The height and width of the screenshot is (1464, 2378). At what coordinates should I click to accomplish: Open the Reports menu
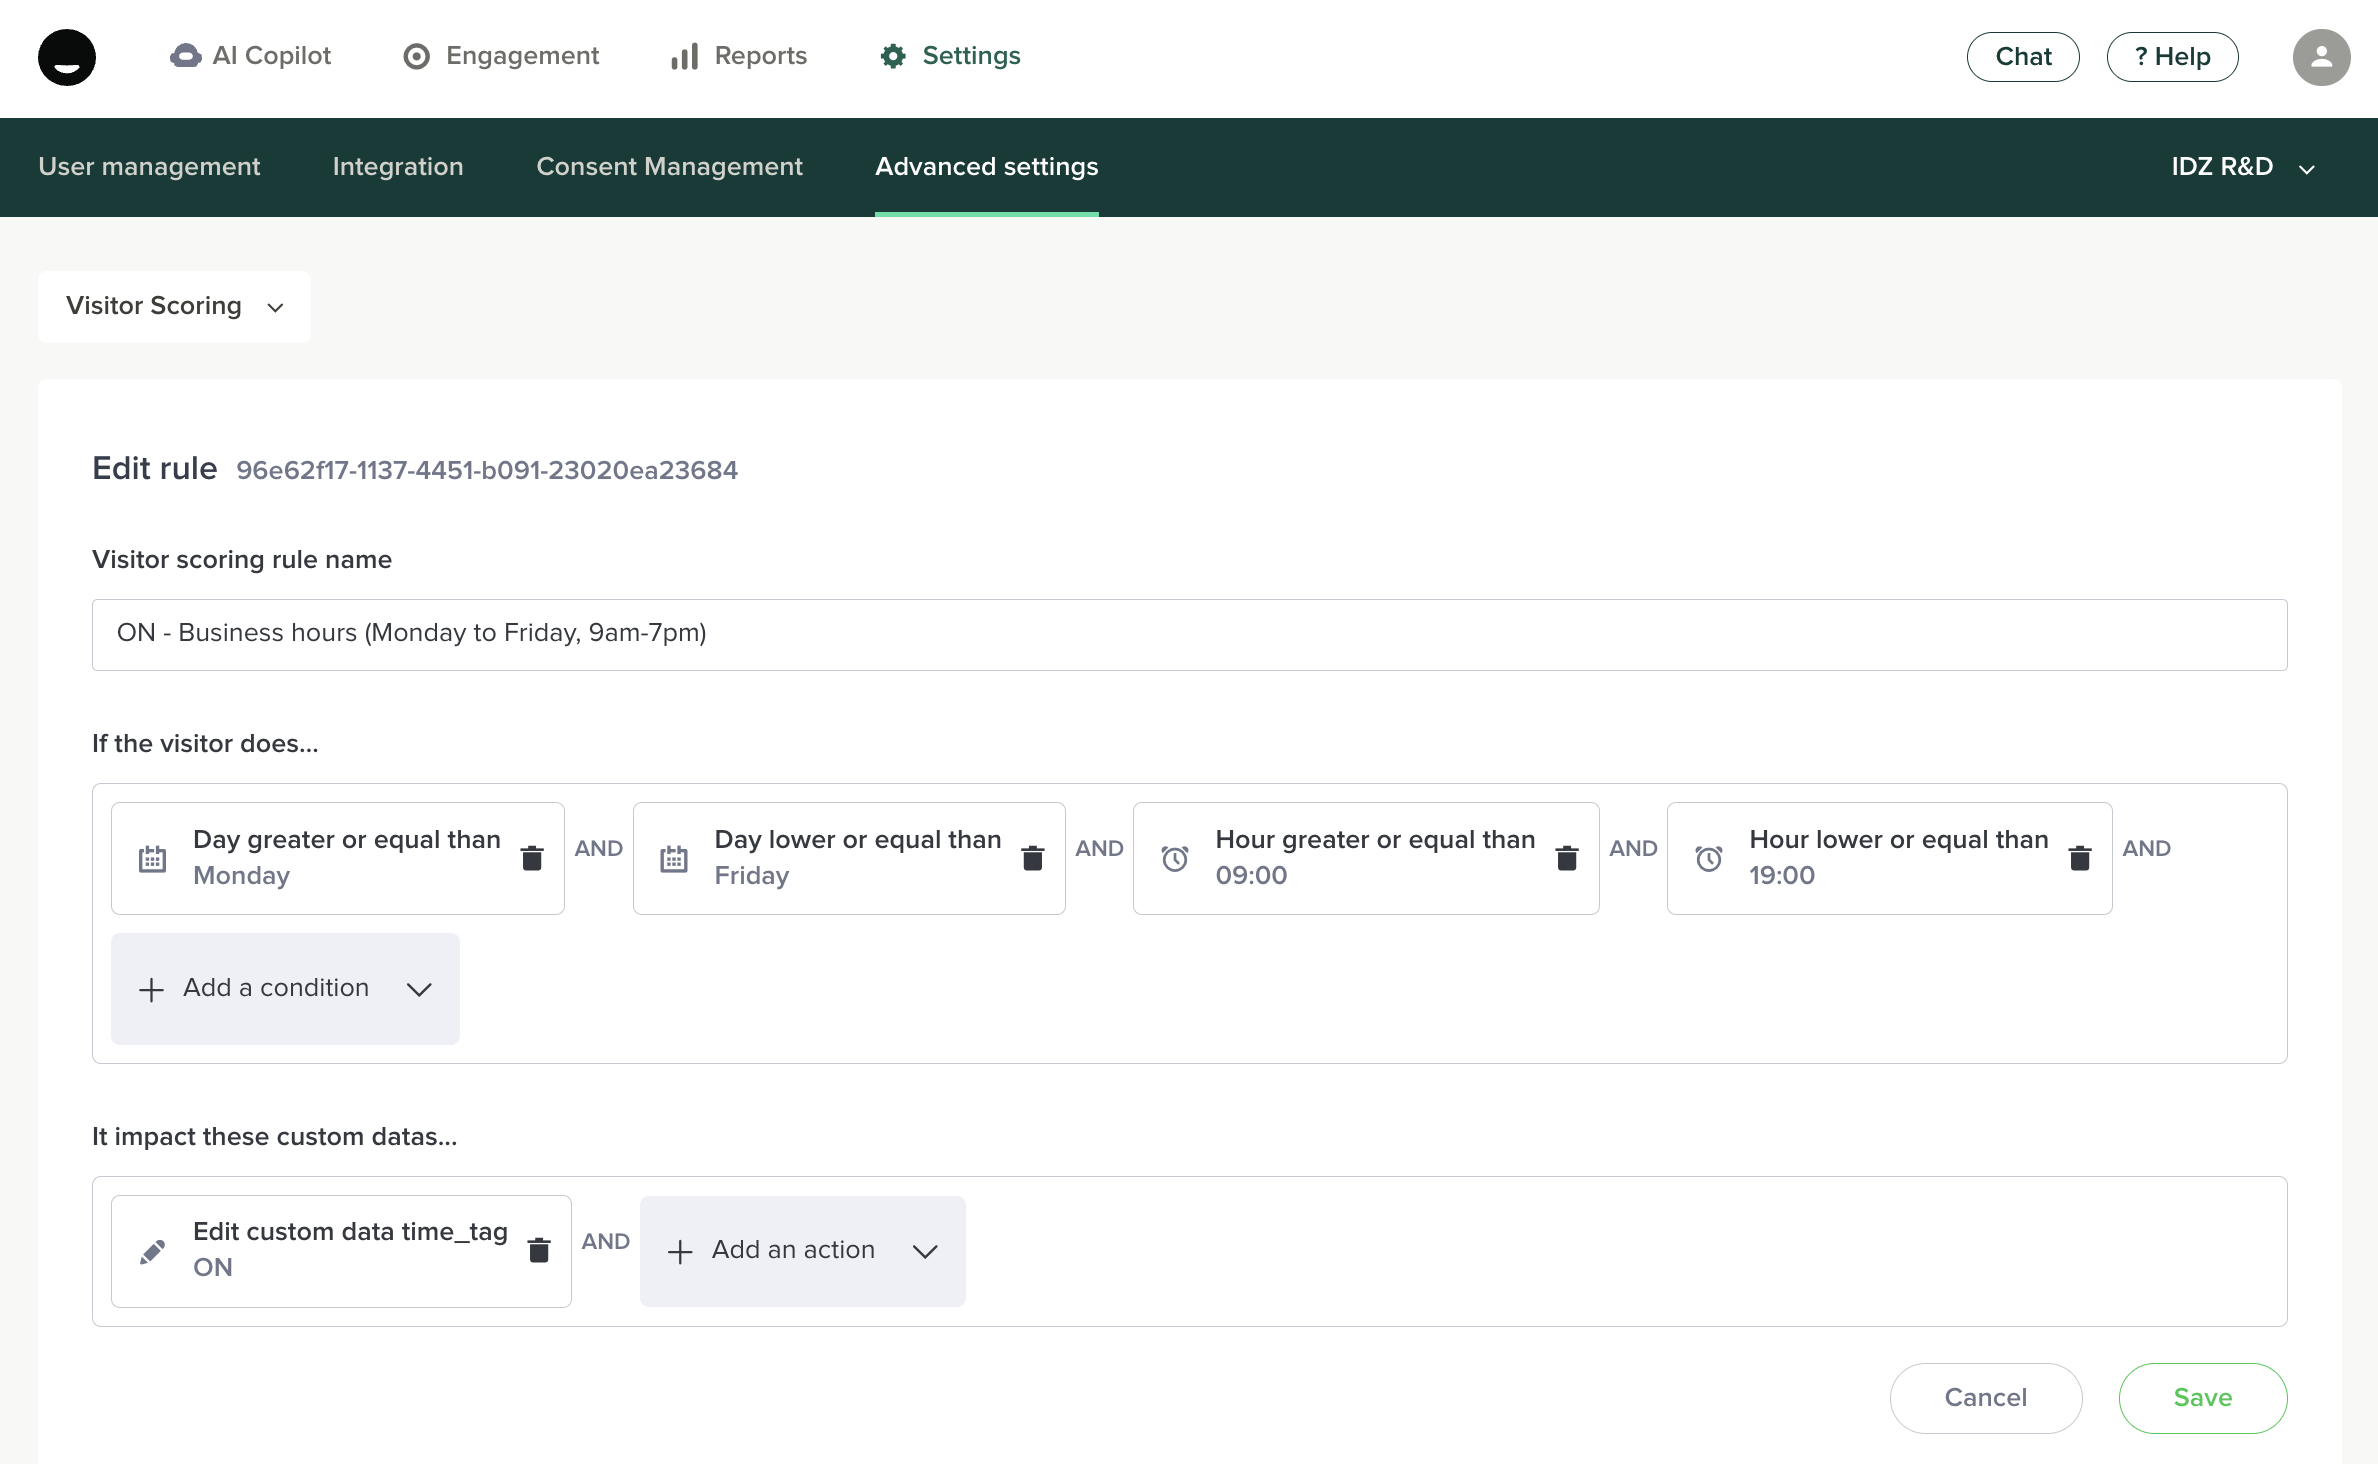pyautogui.click(x=739, y=56)
